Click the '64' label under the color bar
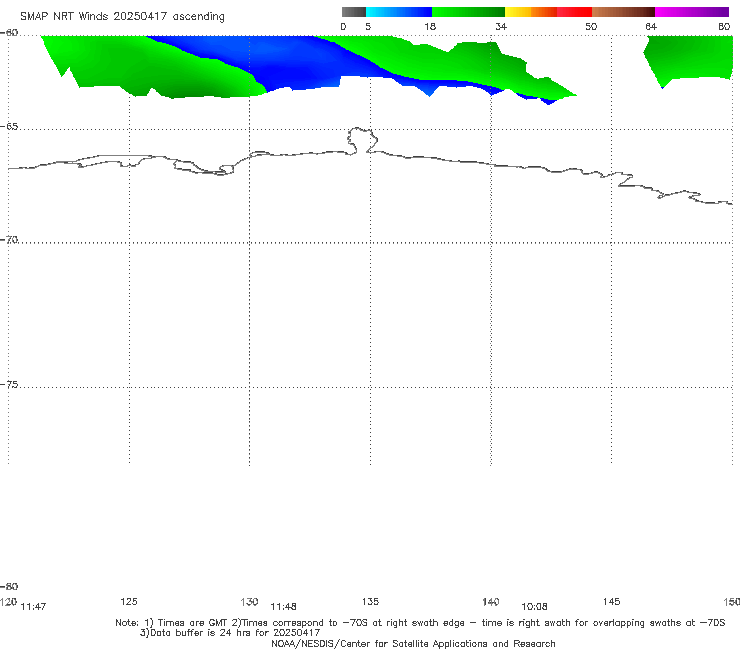The image size is (740, 650). [651, 27]
